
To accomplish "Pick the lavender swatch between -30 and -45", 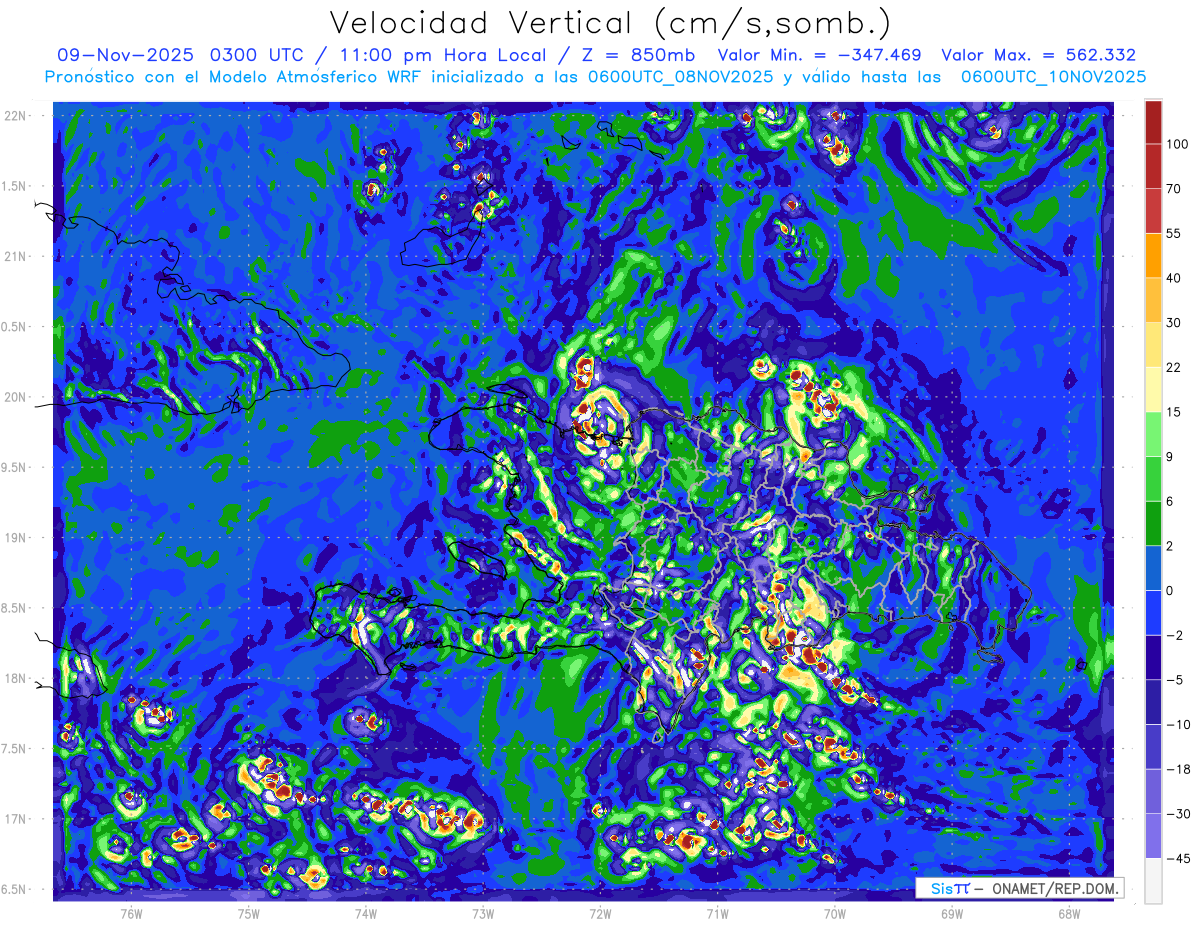I will (1153, 836).
